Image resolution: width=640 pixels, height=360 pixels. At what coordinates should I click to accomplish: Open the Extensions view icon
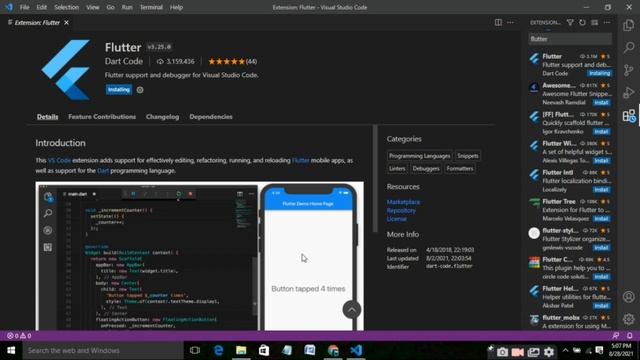(x=629, y=116)
